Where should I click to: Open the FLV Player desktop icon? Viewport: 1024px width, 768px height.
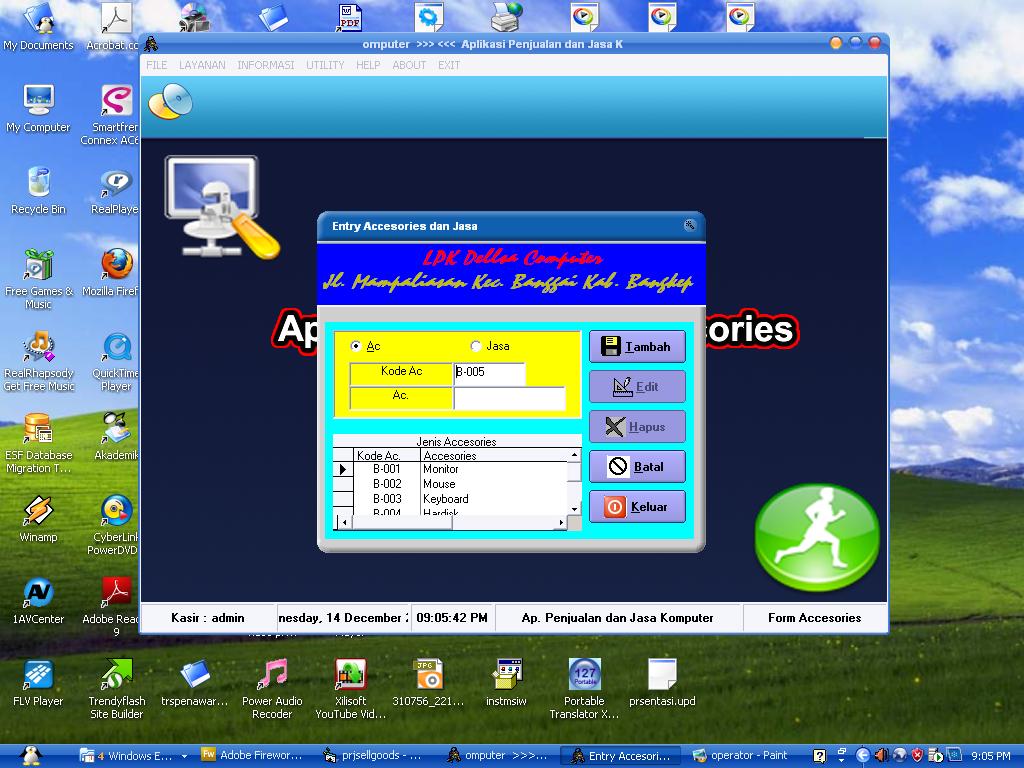click(39, 684)
